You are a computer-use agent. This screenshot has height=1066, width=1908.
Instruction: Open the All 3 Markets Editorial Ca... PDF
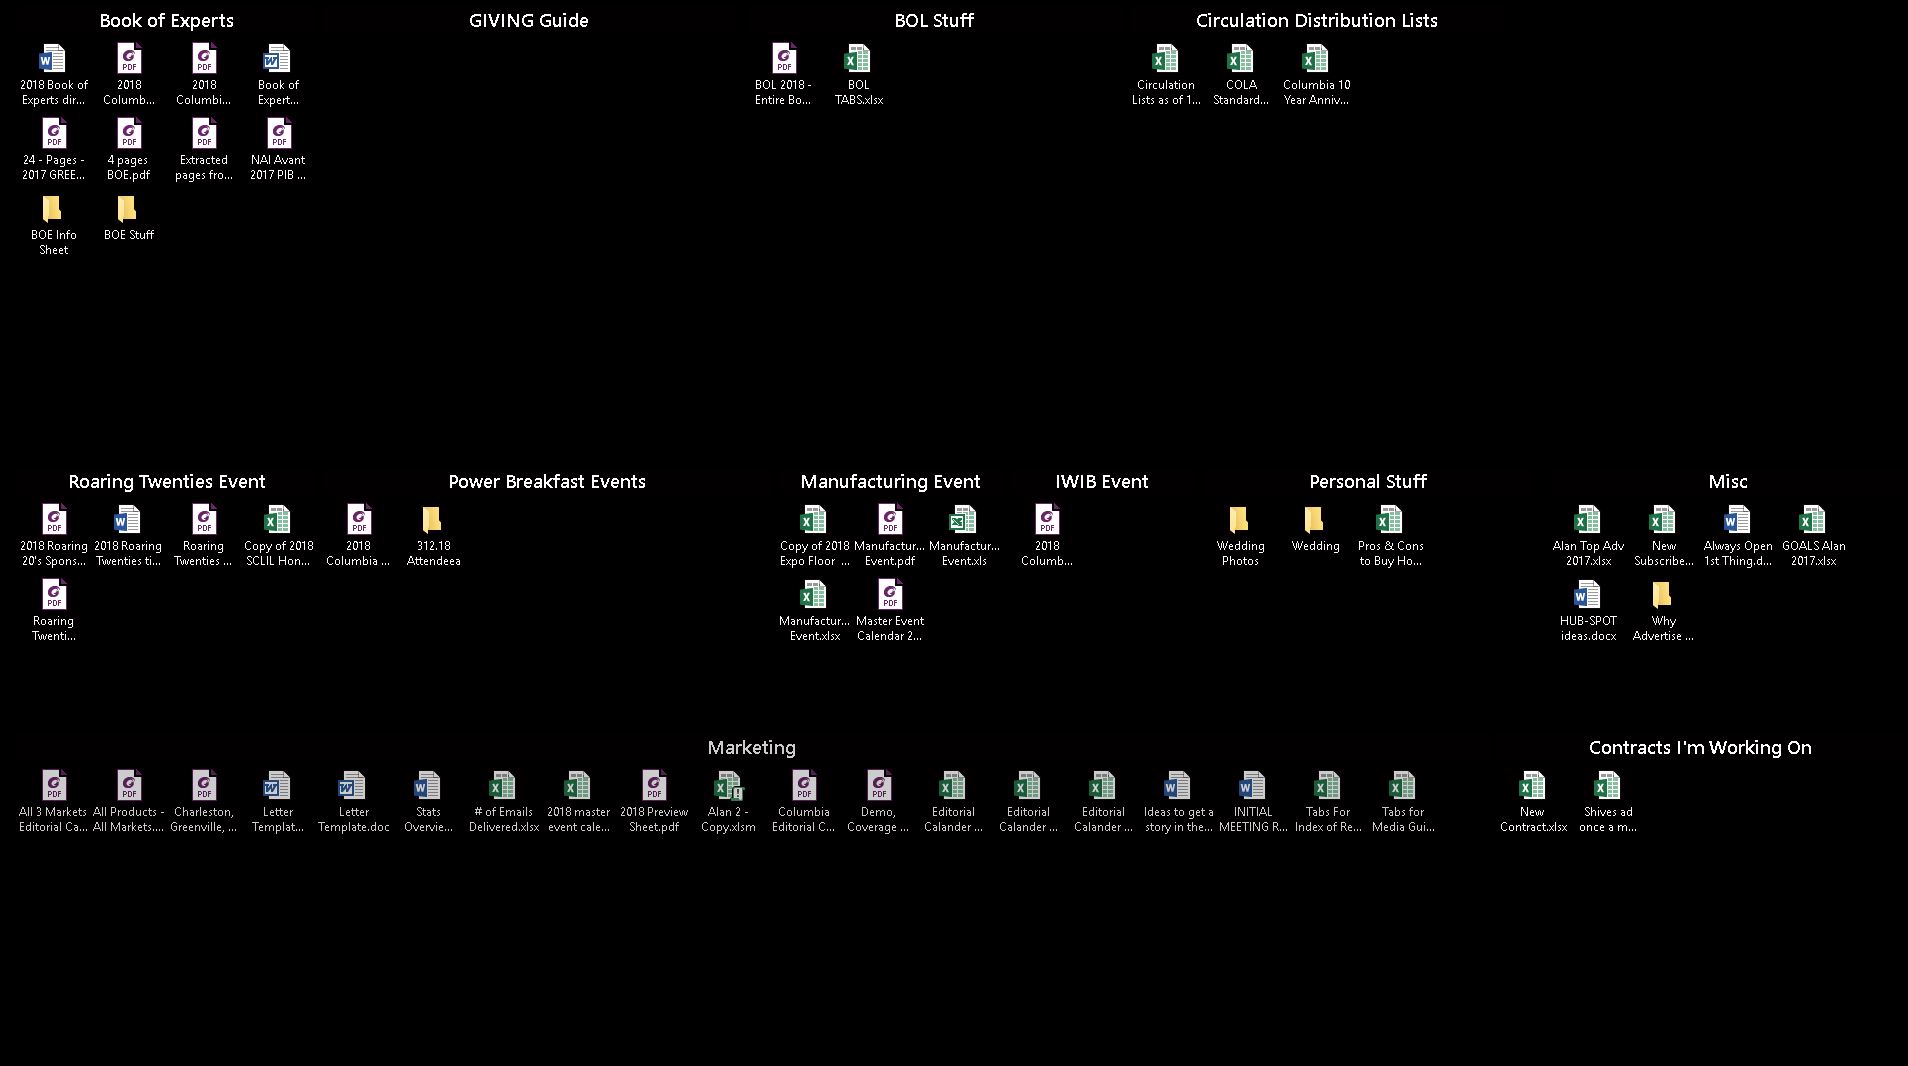coord(53,801)
